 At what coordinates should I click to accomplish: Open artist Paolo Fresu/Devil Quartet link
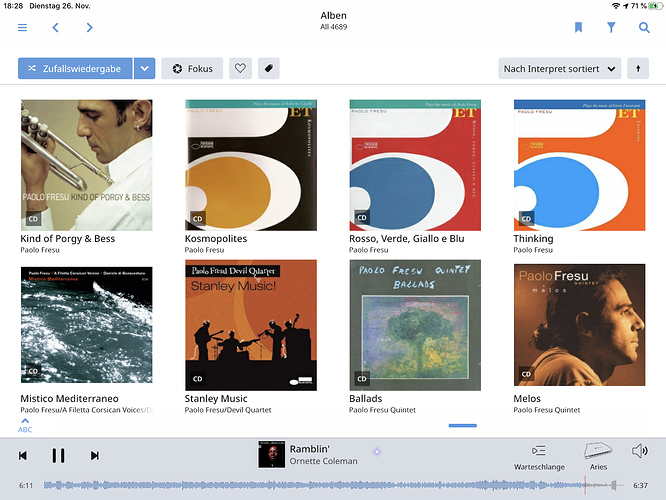228,410
